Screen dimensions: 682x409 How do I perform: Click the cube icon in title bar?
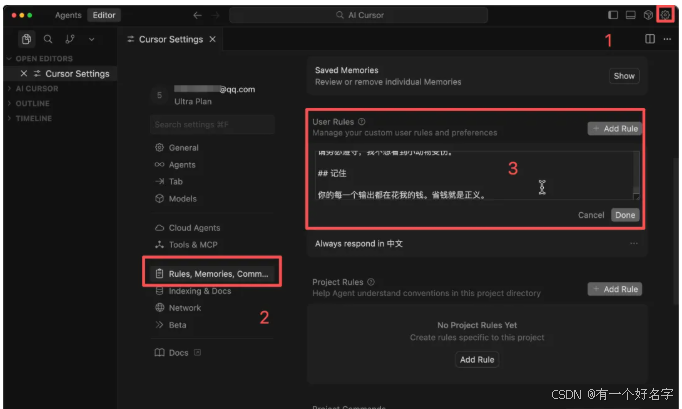(648, 15)
